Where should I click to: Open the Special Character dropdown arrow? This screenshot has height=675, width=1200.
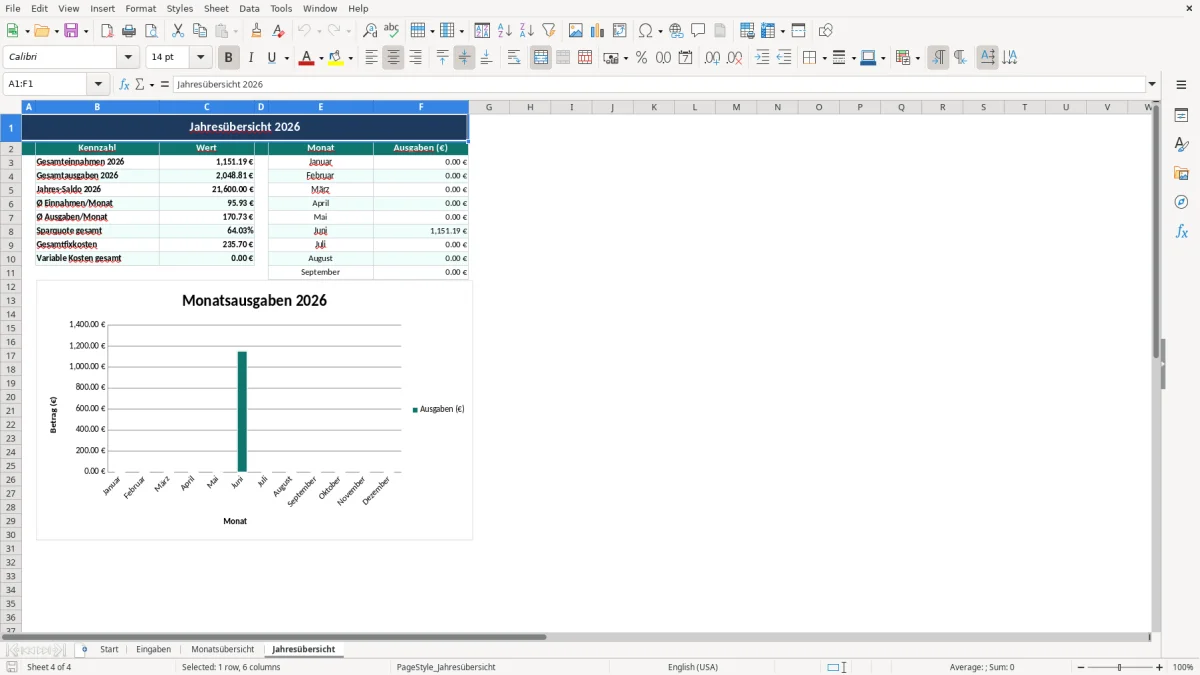coord(660,31)
